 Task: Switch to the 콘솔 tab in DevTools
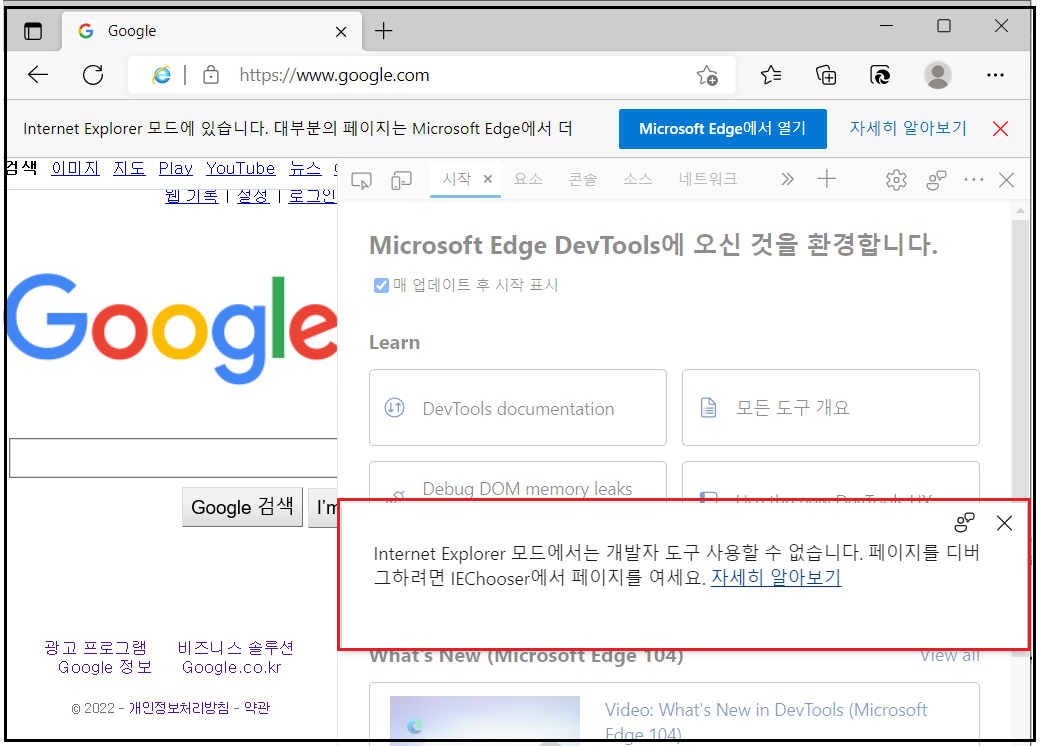583,179
